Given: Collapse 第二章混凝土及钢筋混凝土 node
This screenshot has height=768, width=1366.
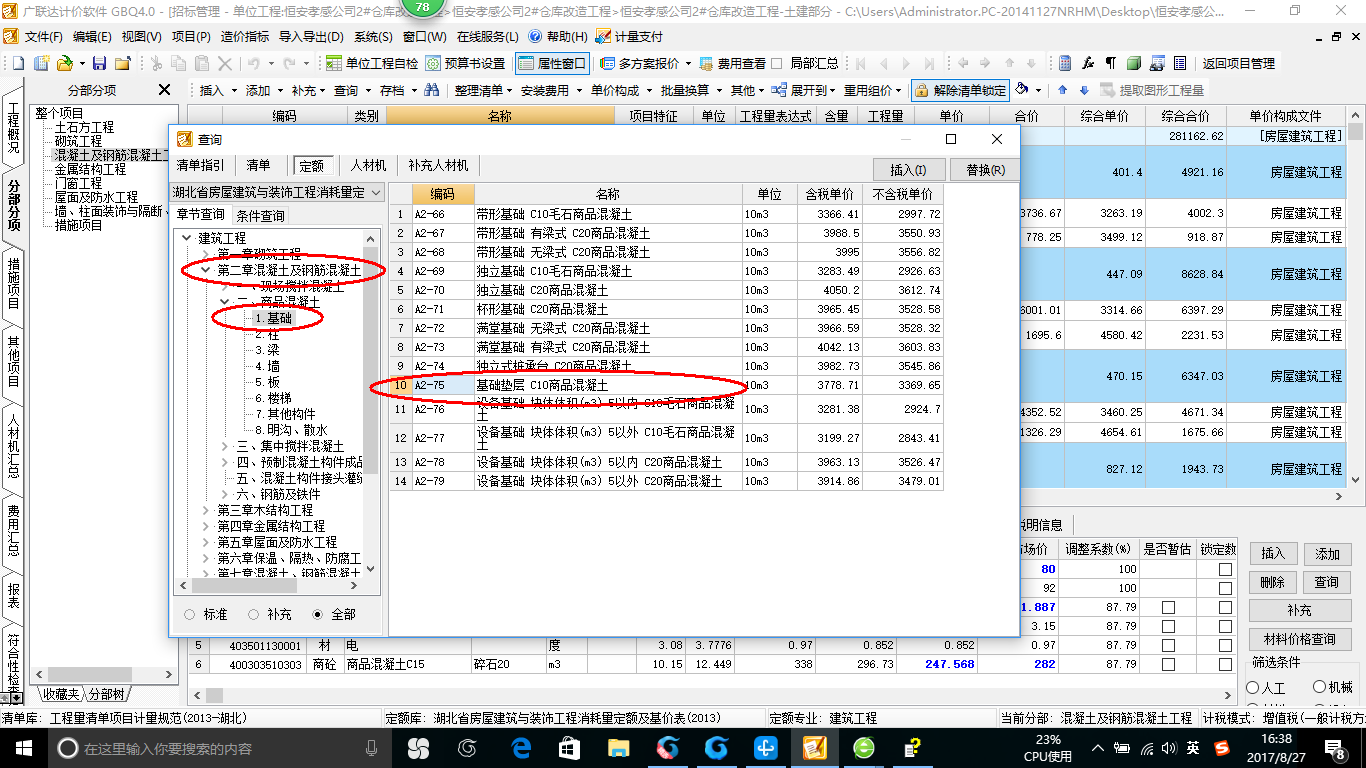Looking at the screenshot, I should pyautogui.click(x=206, y=270).
